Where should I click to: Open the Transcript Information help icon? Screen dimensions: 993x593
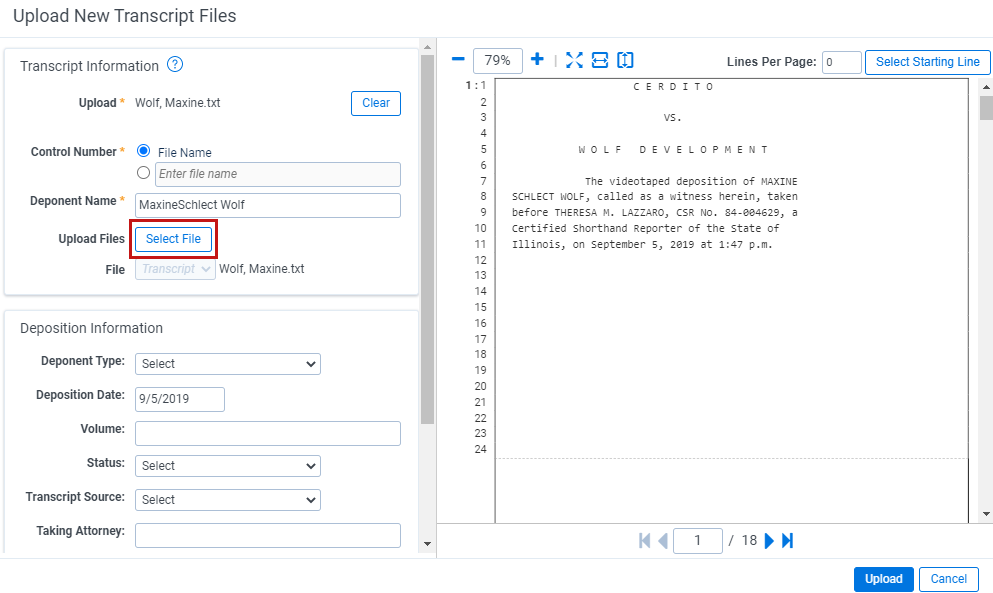pos(175,65)
